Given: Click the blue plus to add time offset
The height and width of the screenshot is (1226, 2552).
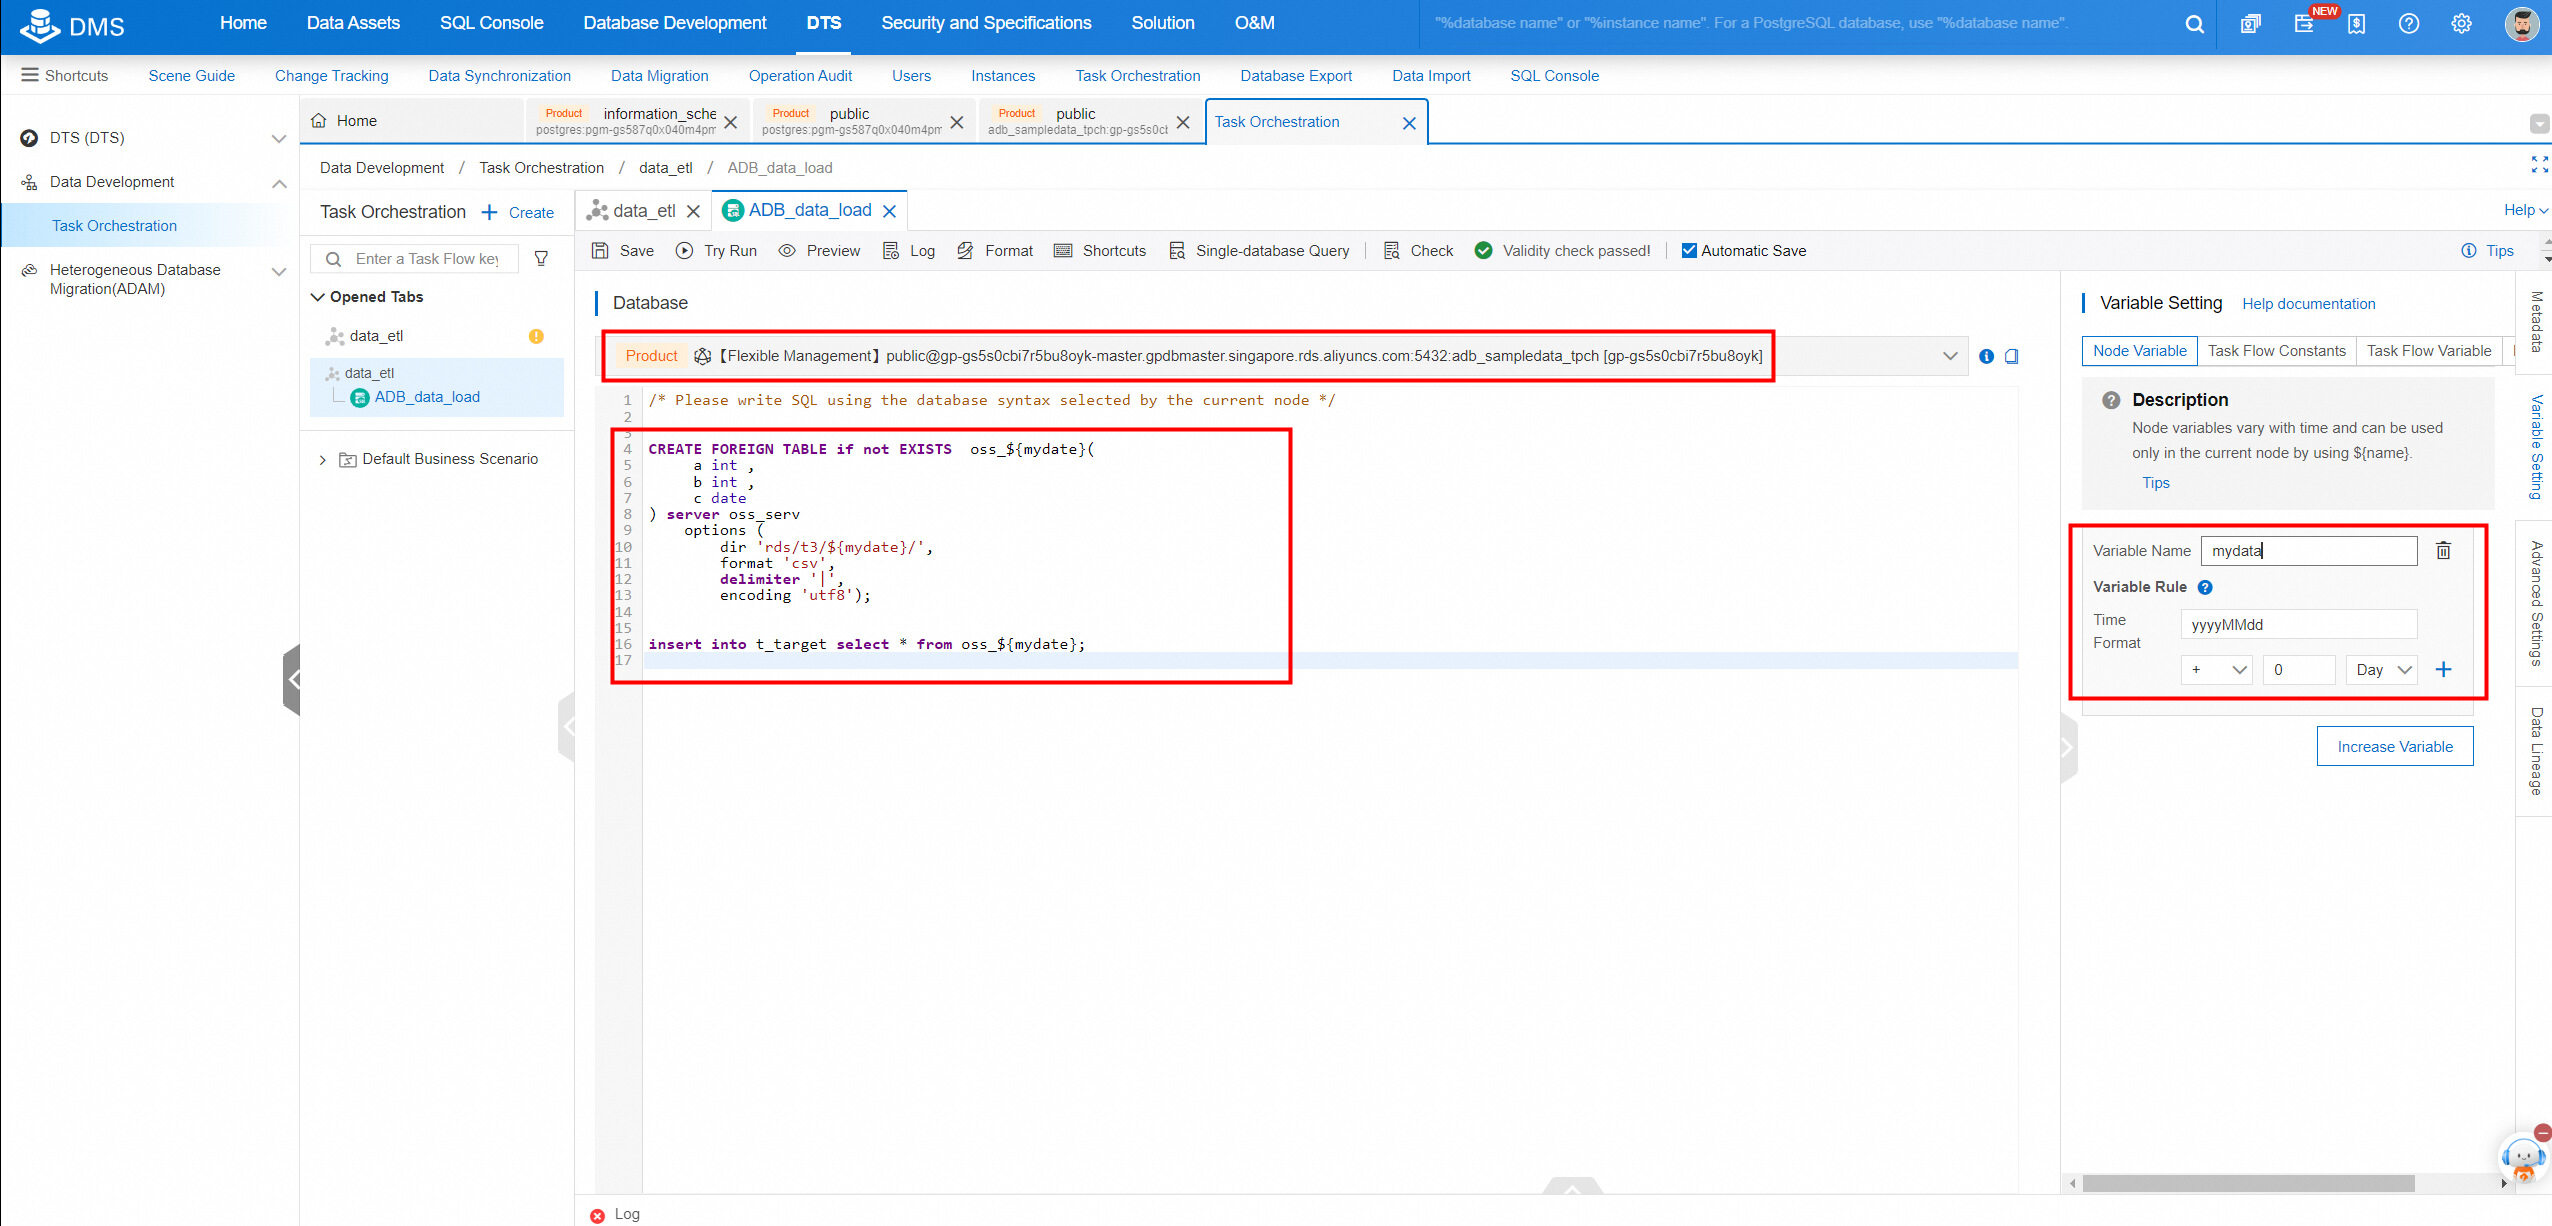Looking at the screenshot, I should (x=2443, y=670).
